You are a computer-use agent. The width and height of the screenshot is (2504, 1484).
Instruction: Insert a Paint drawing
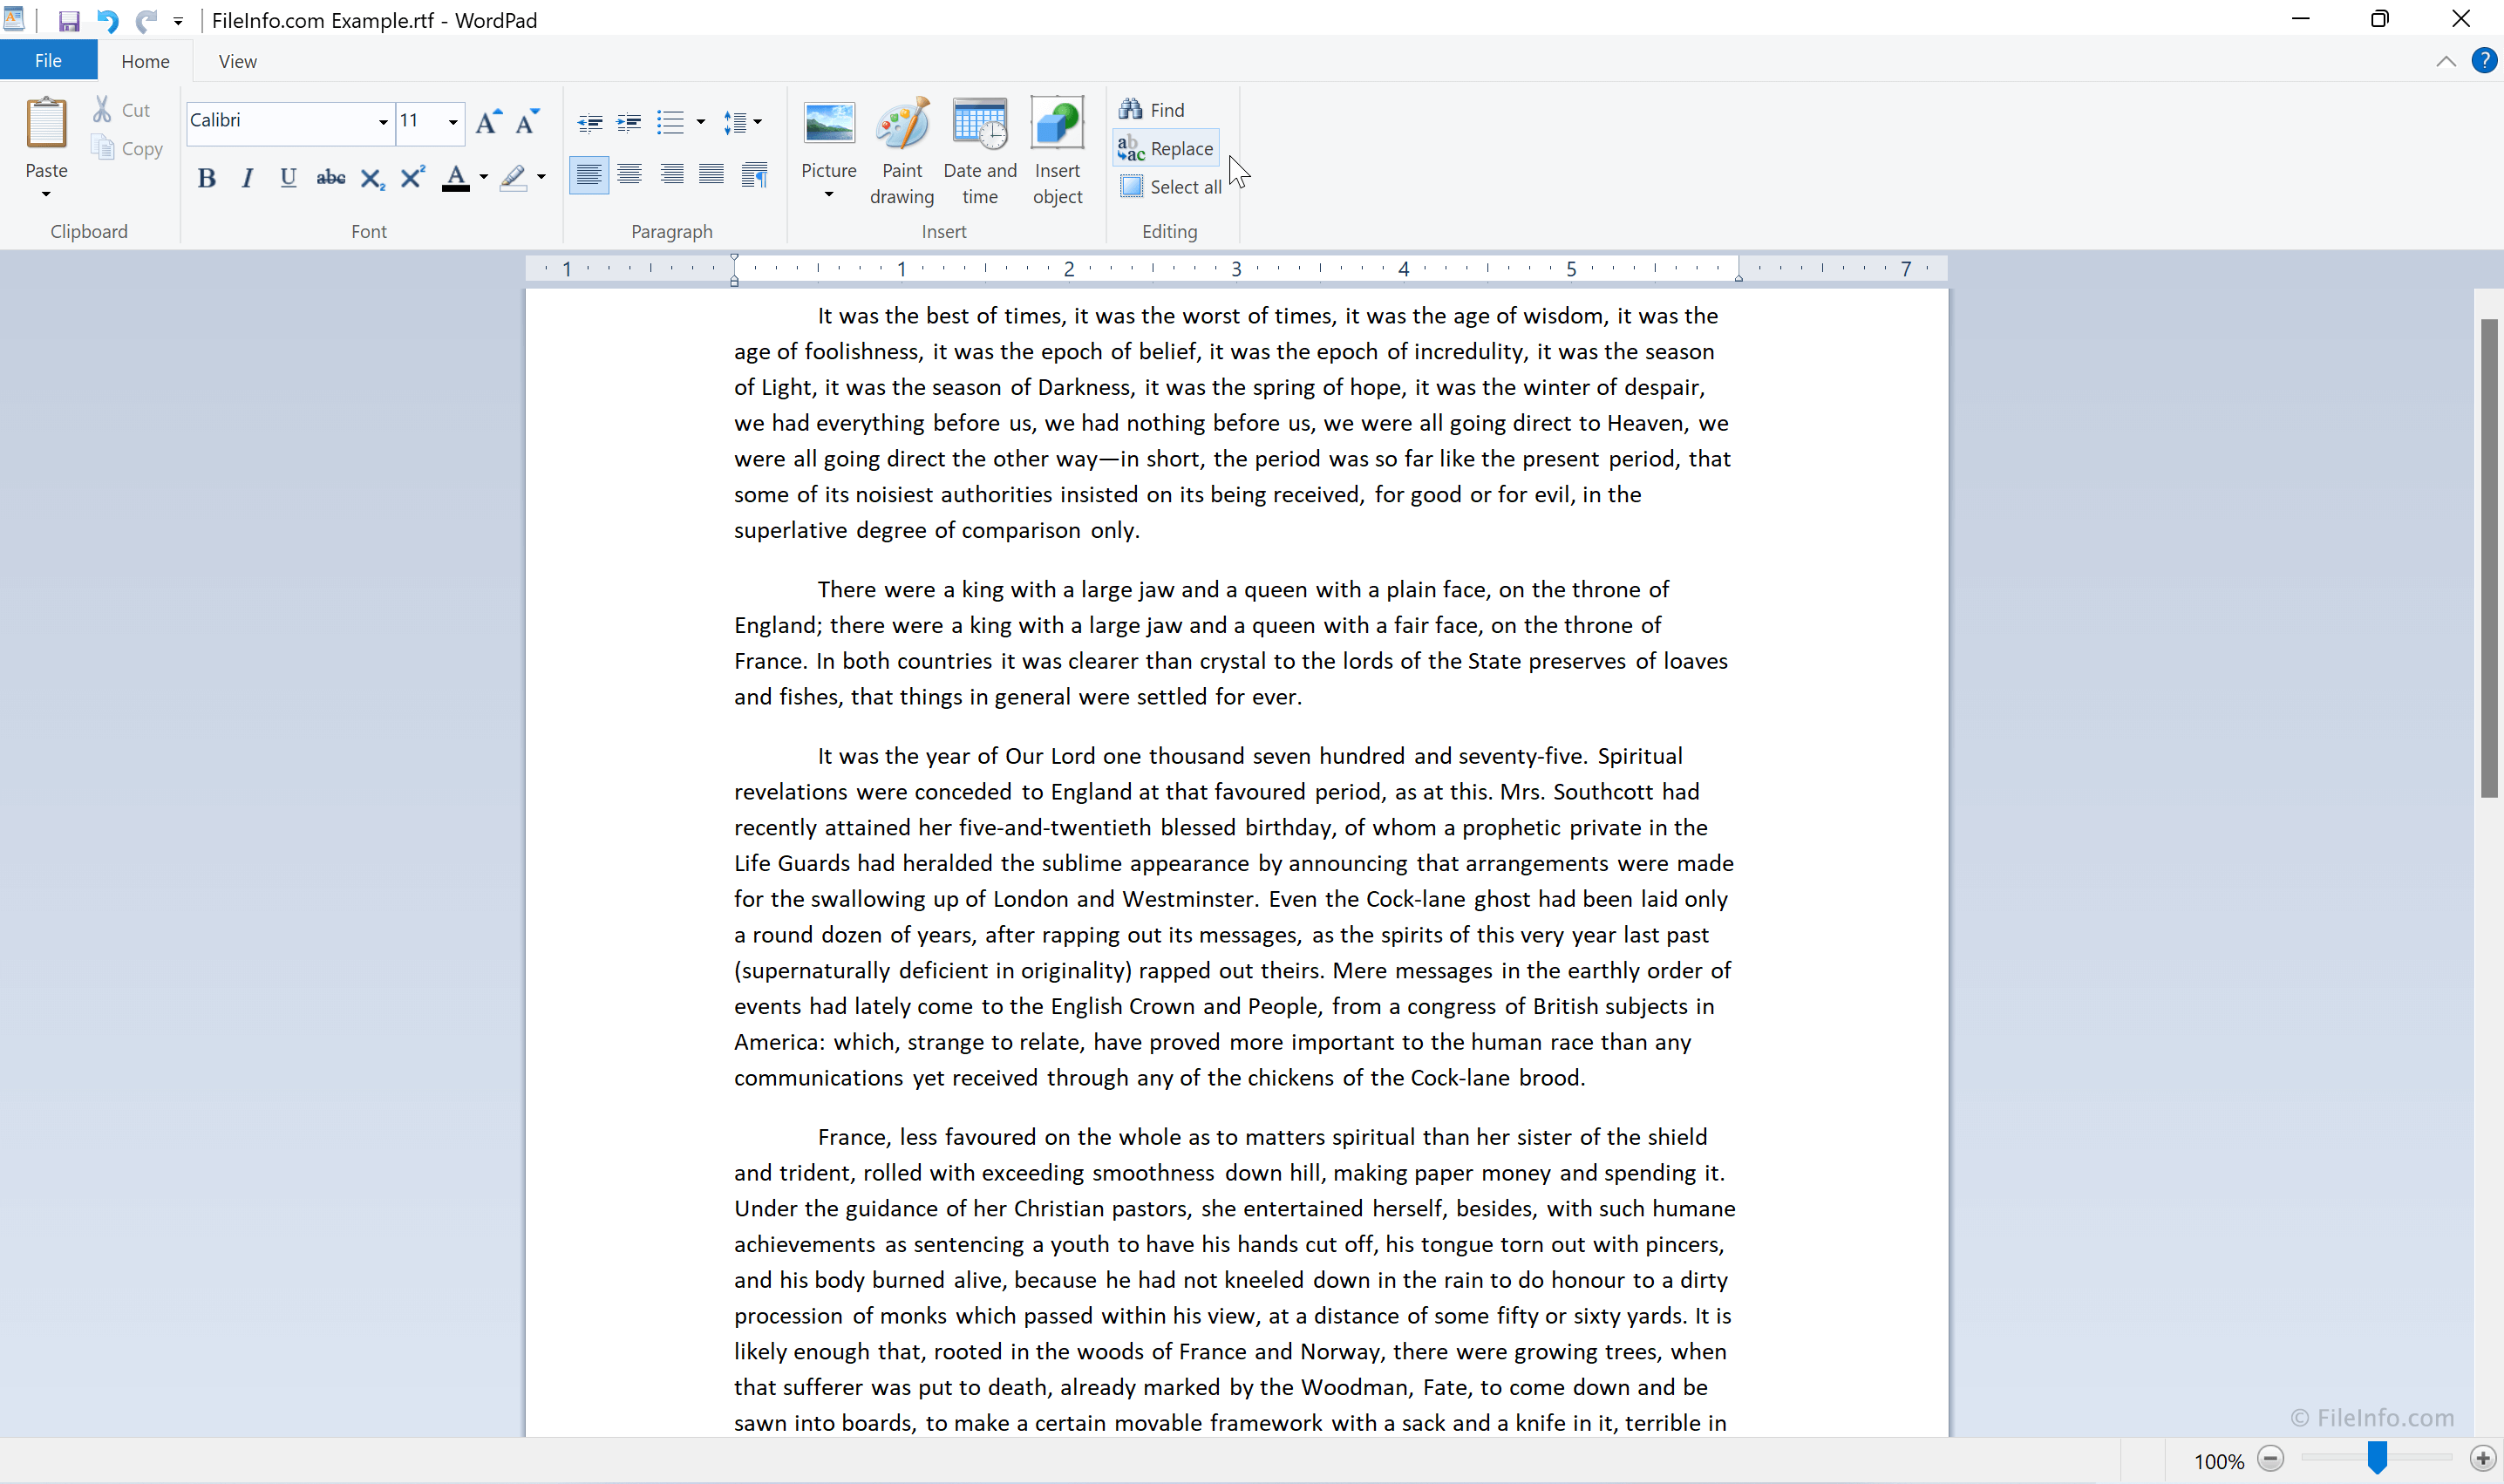(x=902, y=152)
